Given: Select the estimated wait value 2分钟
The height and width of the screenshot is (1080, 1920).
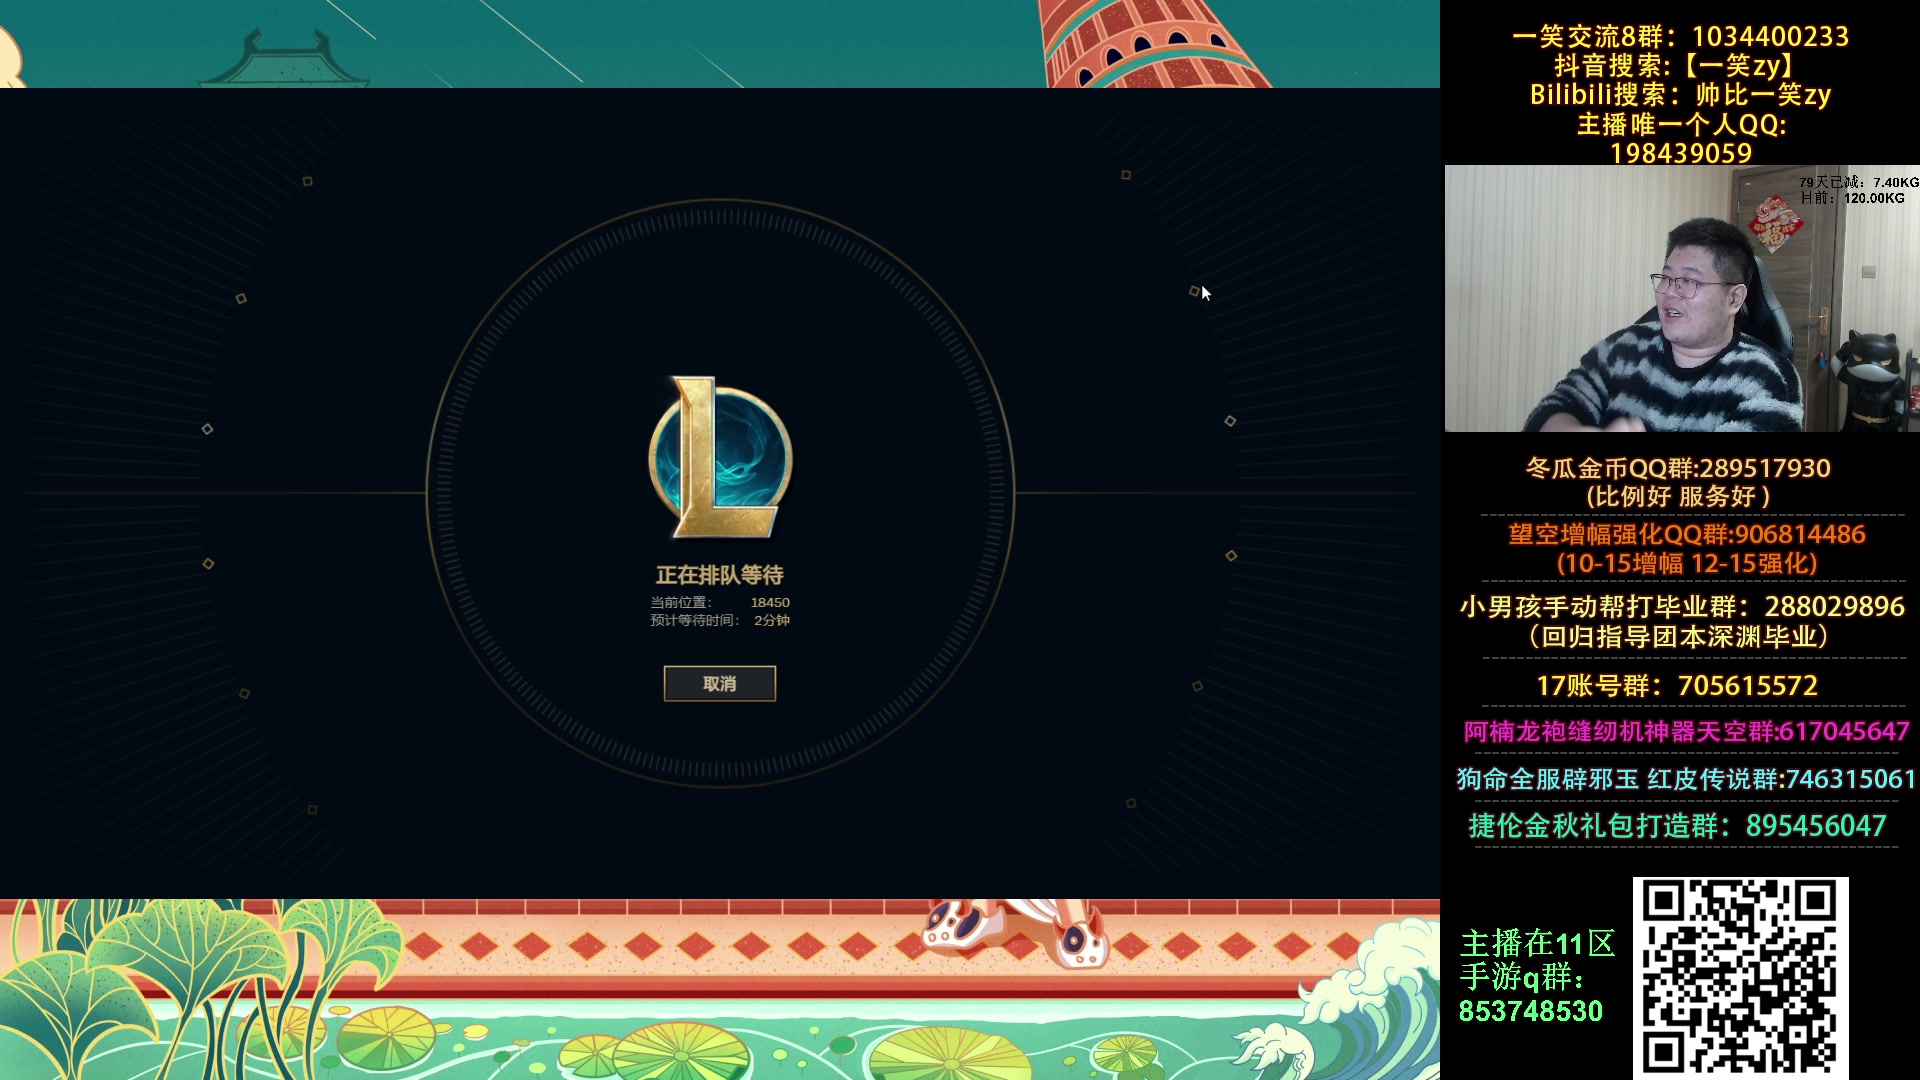Looking at the screenshot, I should [772, 621].
